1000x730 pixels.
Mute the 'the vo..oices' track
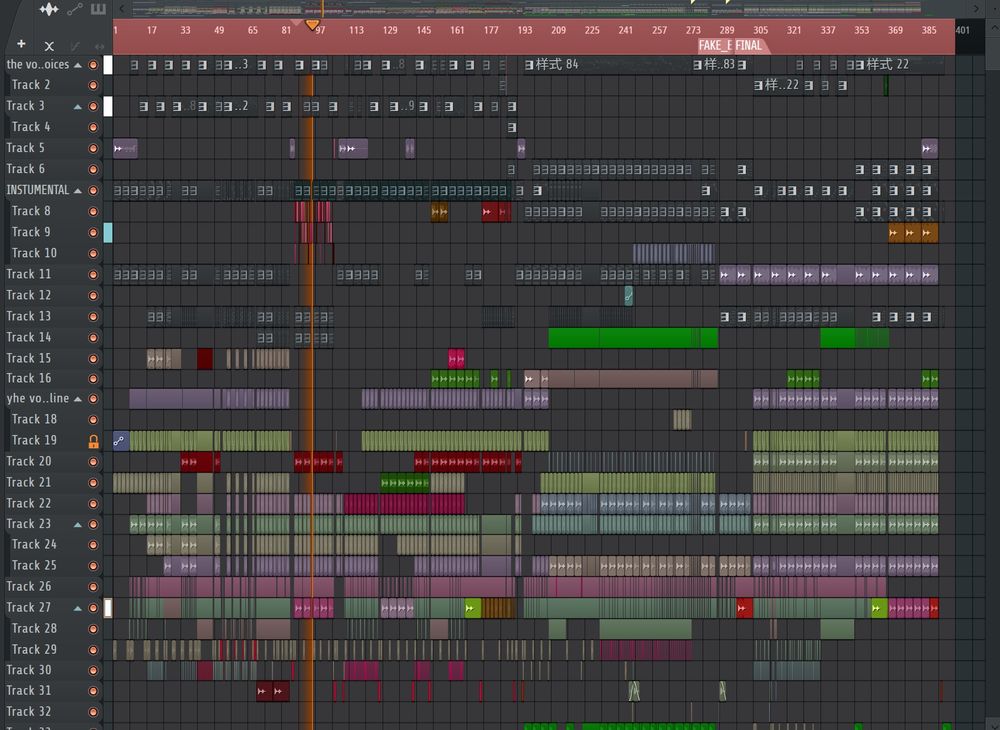point(93,65)
